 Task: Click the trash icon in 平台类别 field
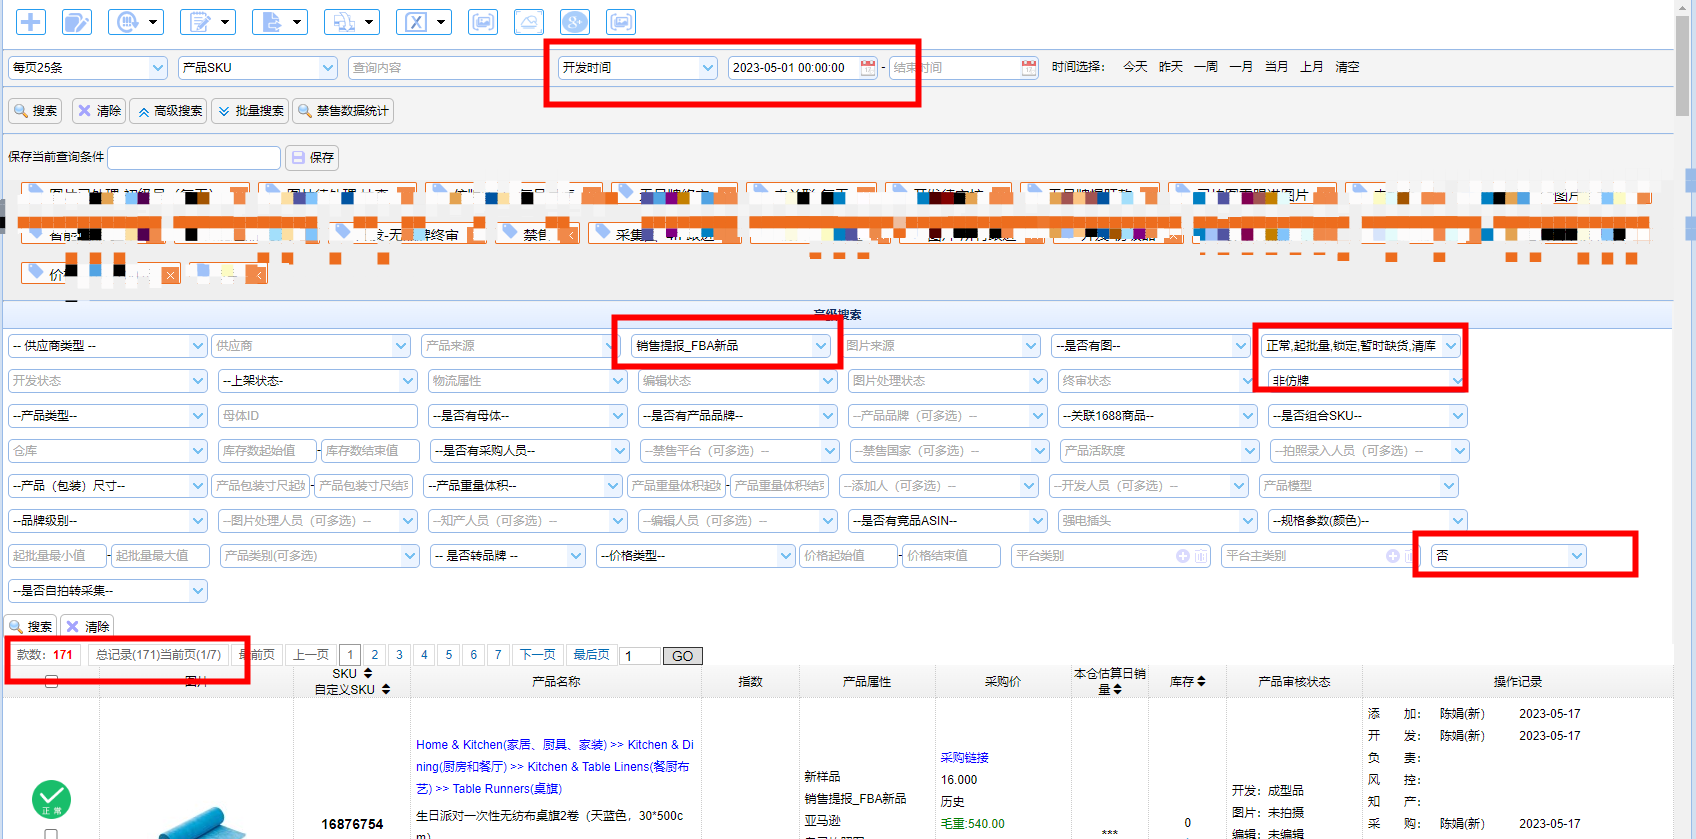click(x=1201, y=556)
